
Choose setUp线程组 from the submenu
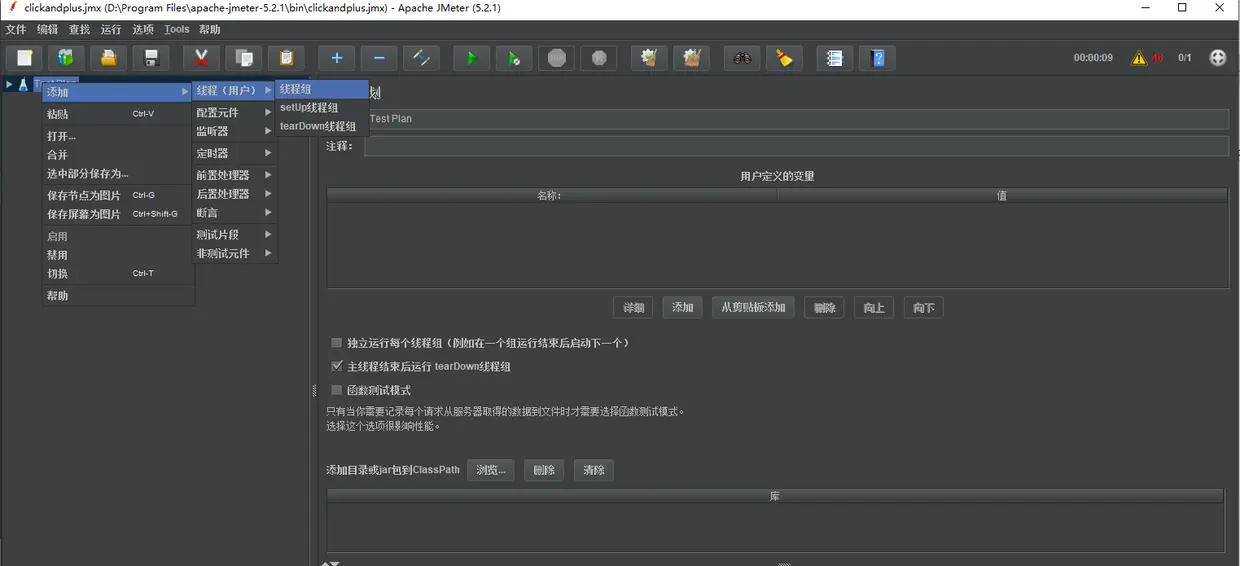pos(322,107)
